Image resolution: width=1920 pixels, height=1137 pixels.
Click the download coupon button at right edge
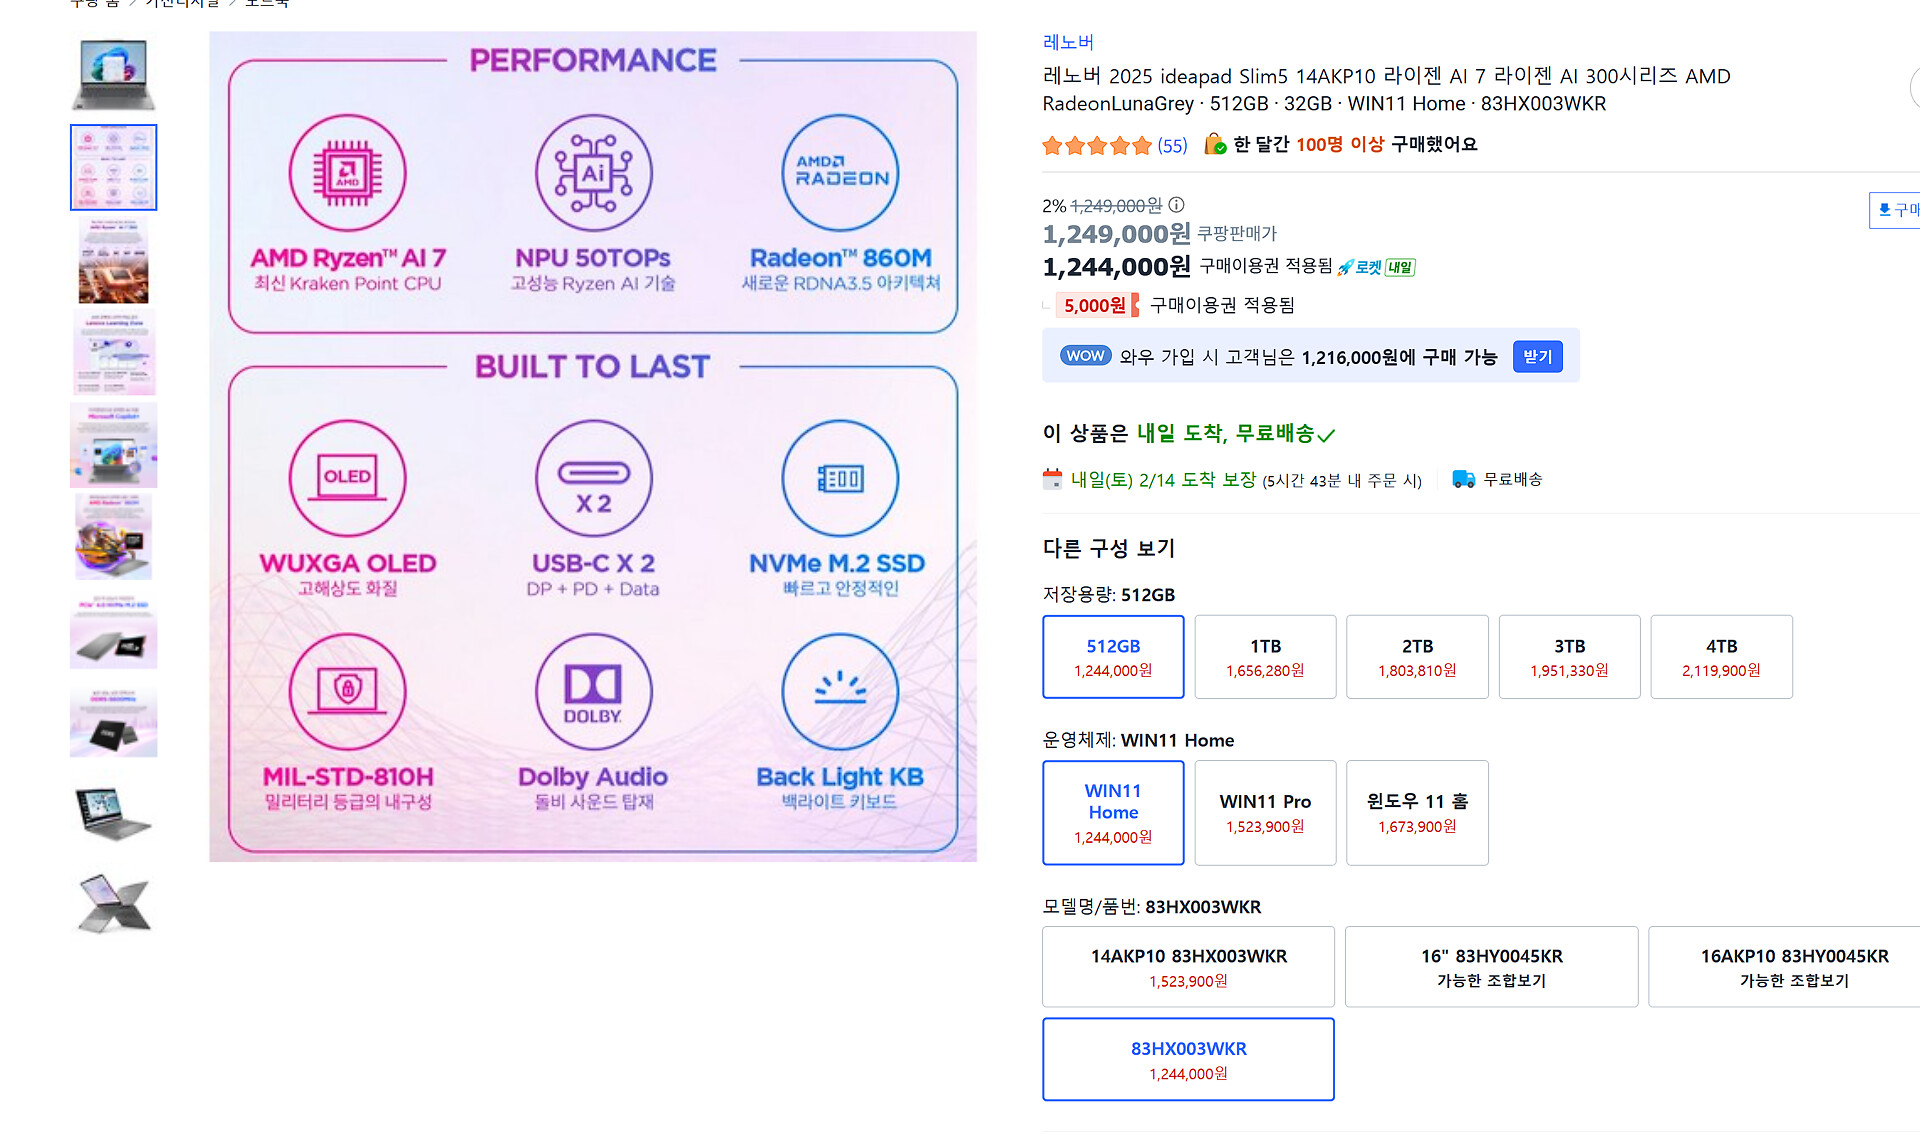(x=1896, y=210)
